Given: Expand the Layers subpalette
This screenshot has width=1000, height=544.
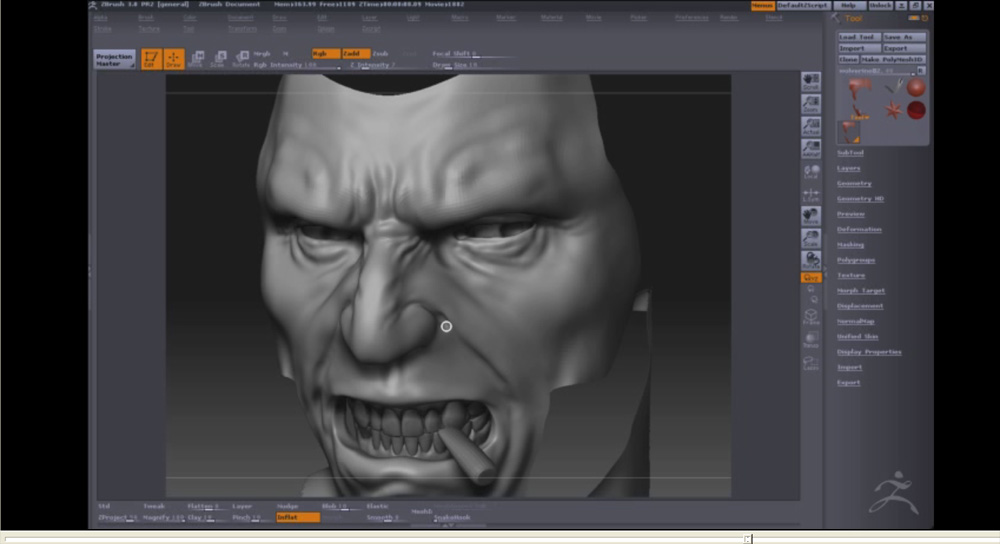Looking at the screenshot, I should pos(848,168).
